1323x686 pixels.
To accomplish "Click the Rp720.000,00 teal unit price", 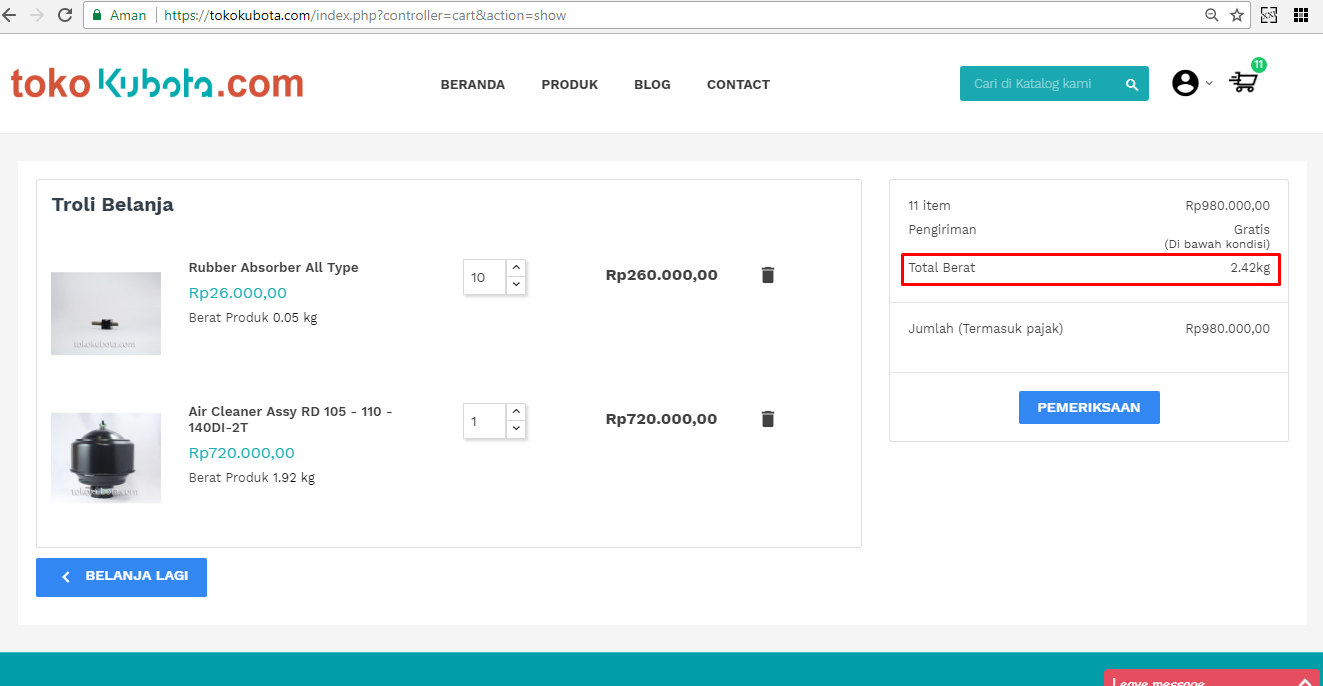I will point(242,453).
